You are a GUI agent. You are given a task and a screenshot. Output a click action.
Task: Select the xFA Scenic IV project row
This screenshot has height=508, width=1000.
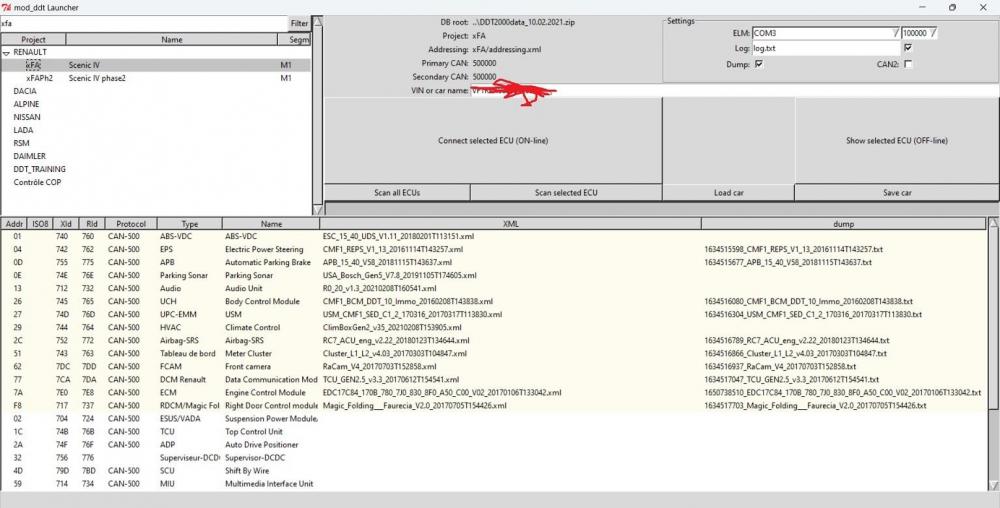point(156,65)
